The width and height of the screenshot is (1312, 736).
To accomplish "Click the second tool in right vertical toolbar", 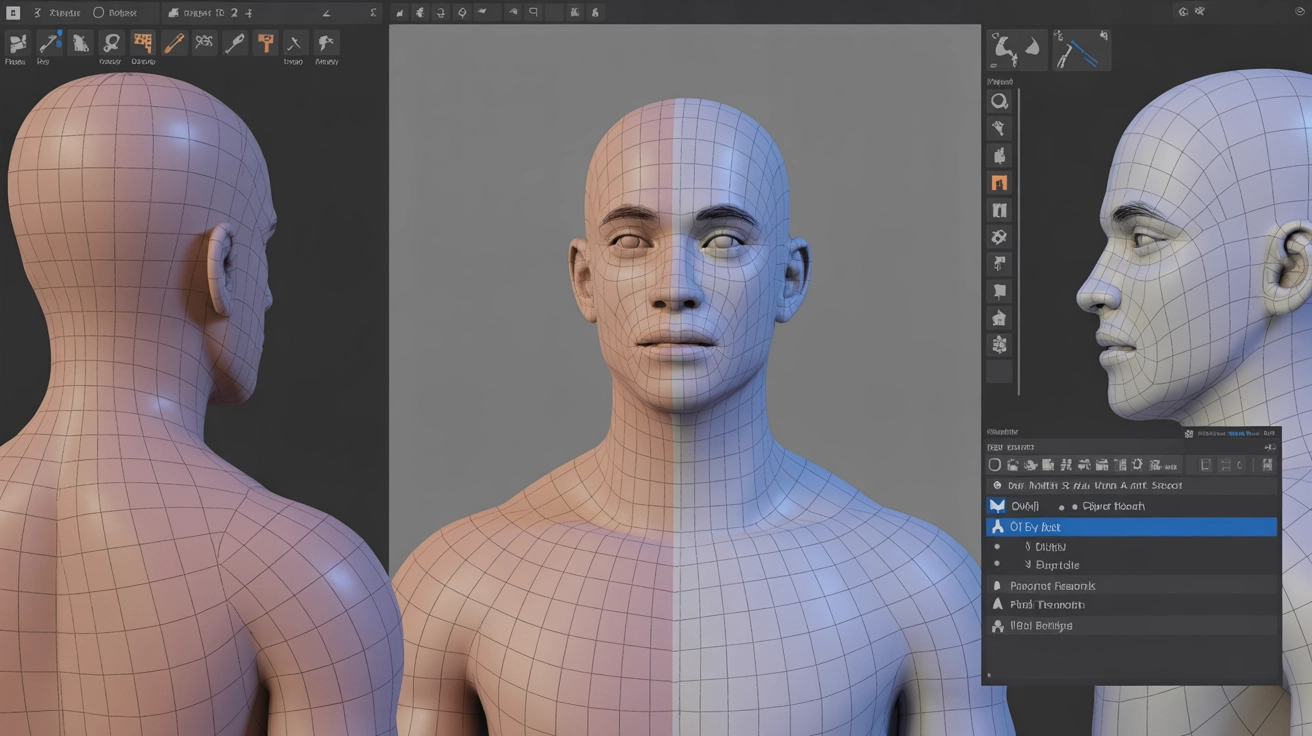I will point(999,128).
